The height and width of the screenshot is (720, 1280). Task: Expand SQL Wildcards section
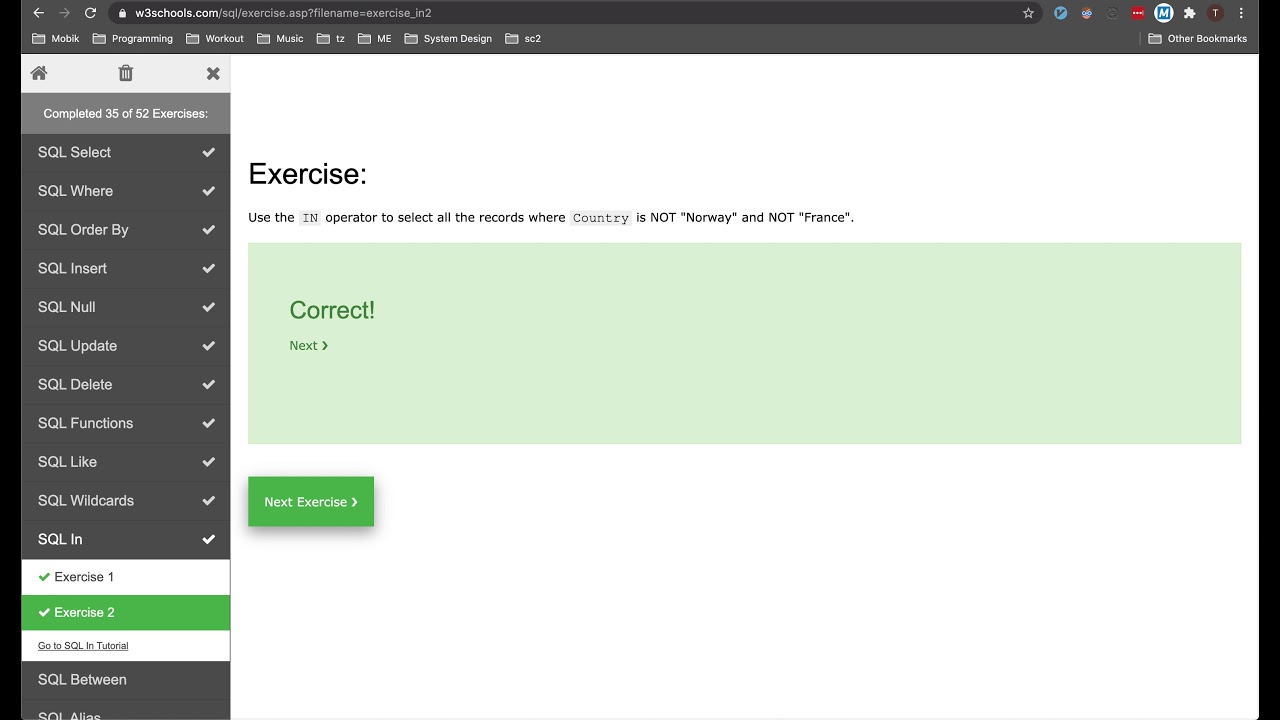(126, 500)
